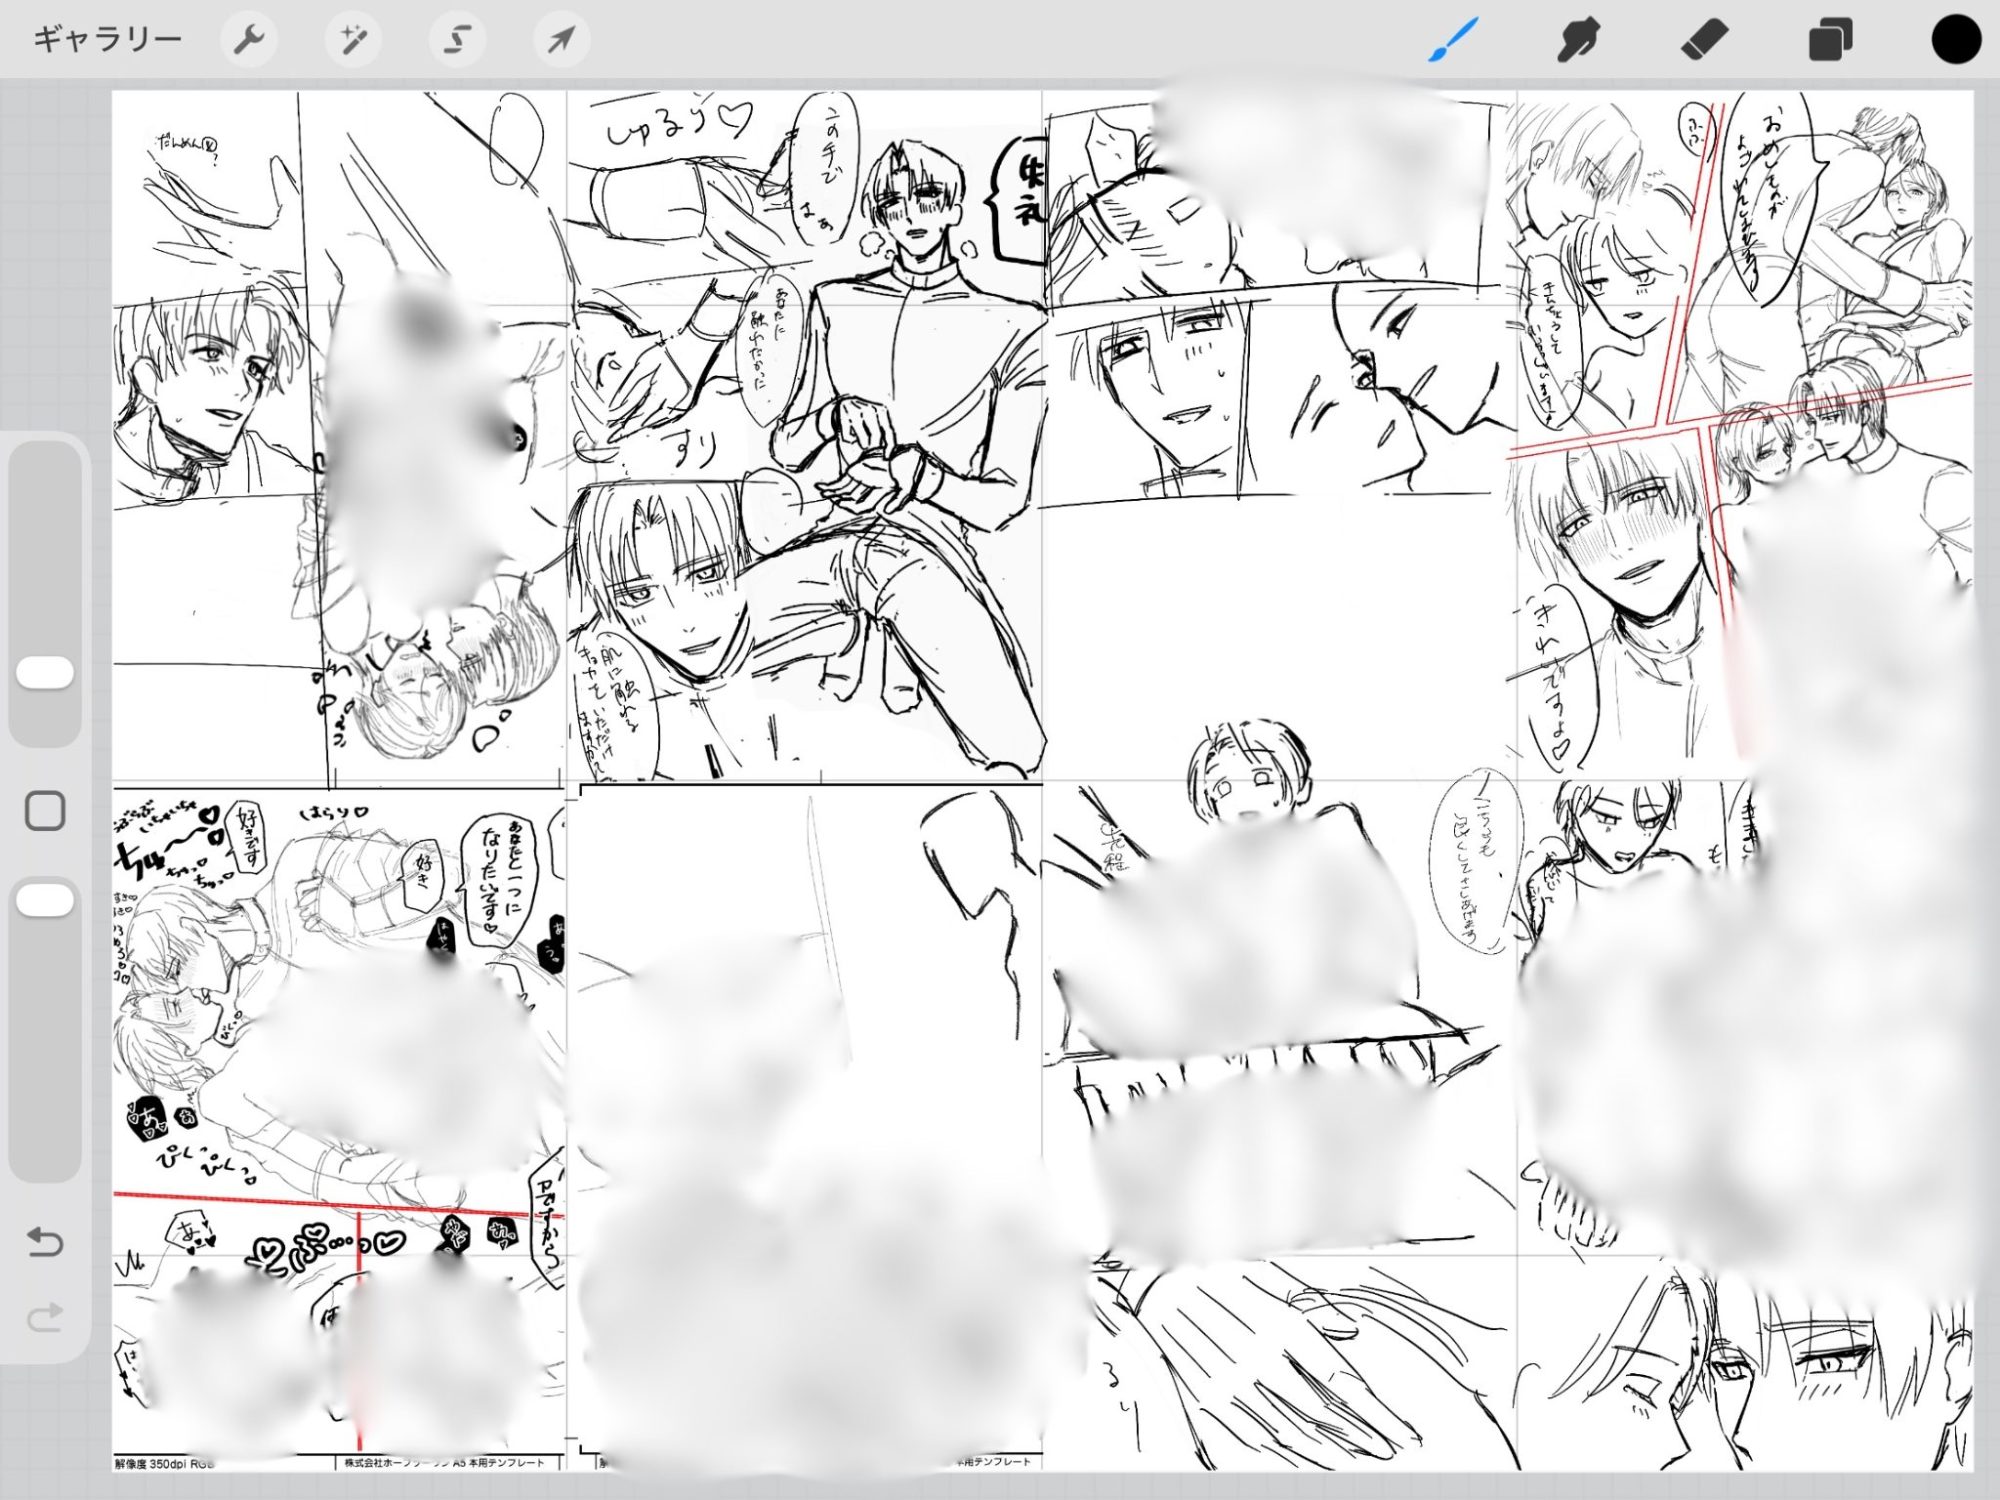This screenshot has height=1500, width=2000.
Task: Open the Gallery (ギャラリー)
Action: [107, 40]
